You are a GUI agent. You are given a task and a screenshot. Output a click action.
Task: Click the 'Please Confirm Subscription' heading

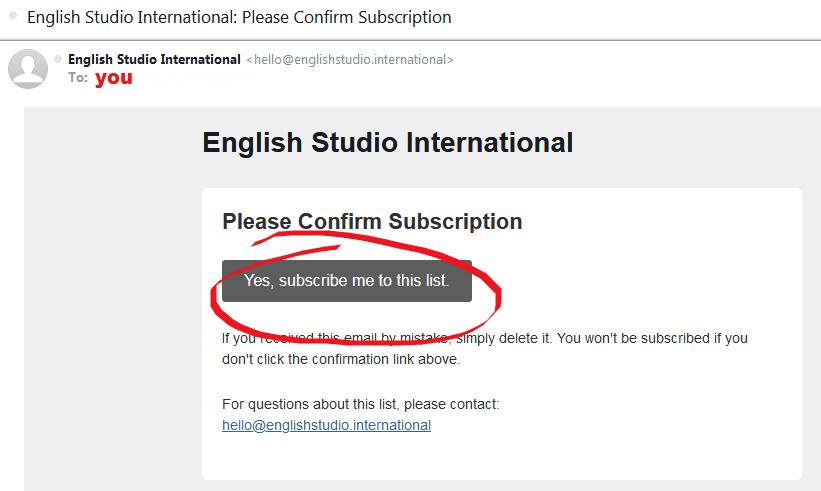pyautogui.click(x=372, y=221)
